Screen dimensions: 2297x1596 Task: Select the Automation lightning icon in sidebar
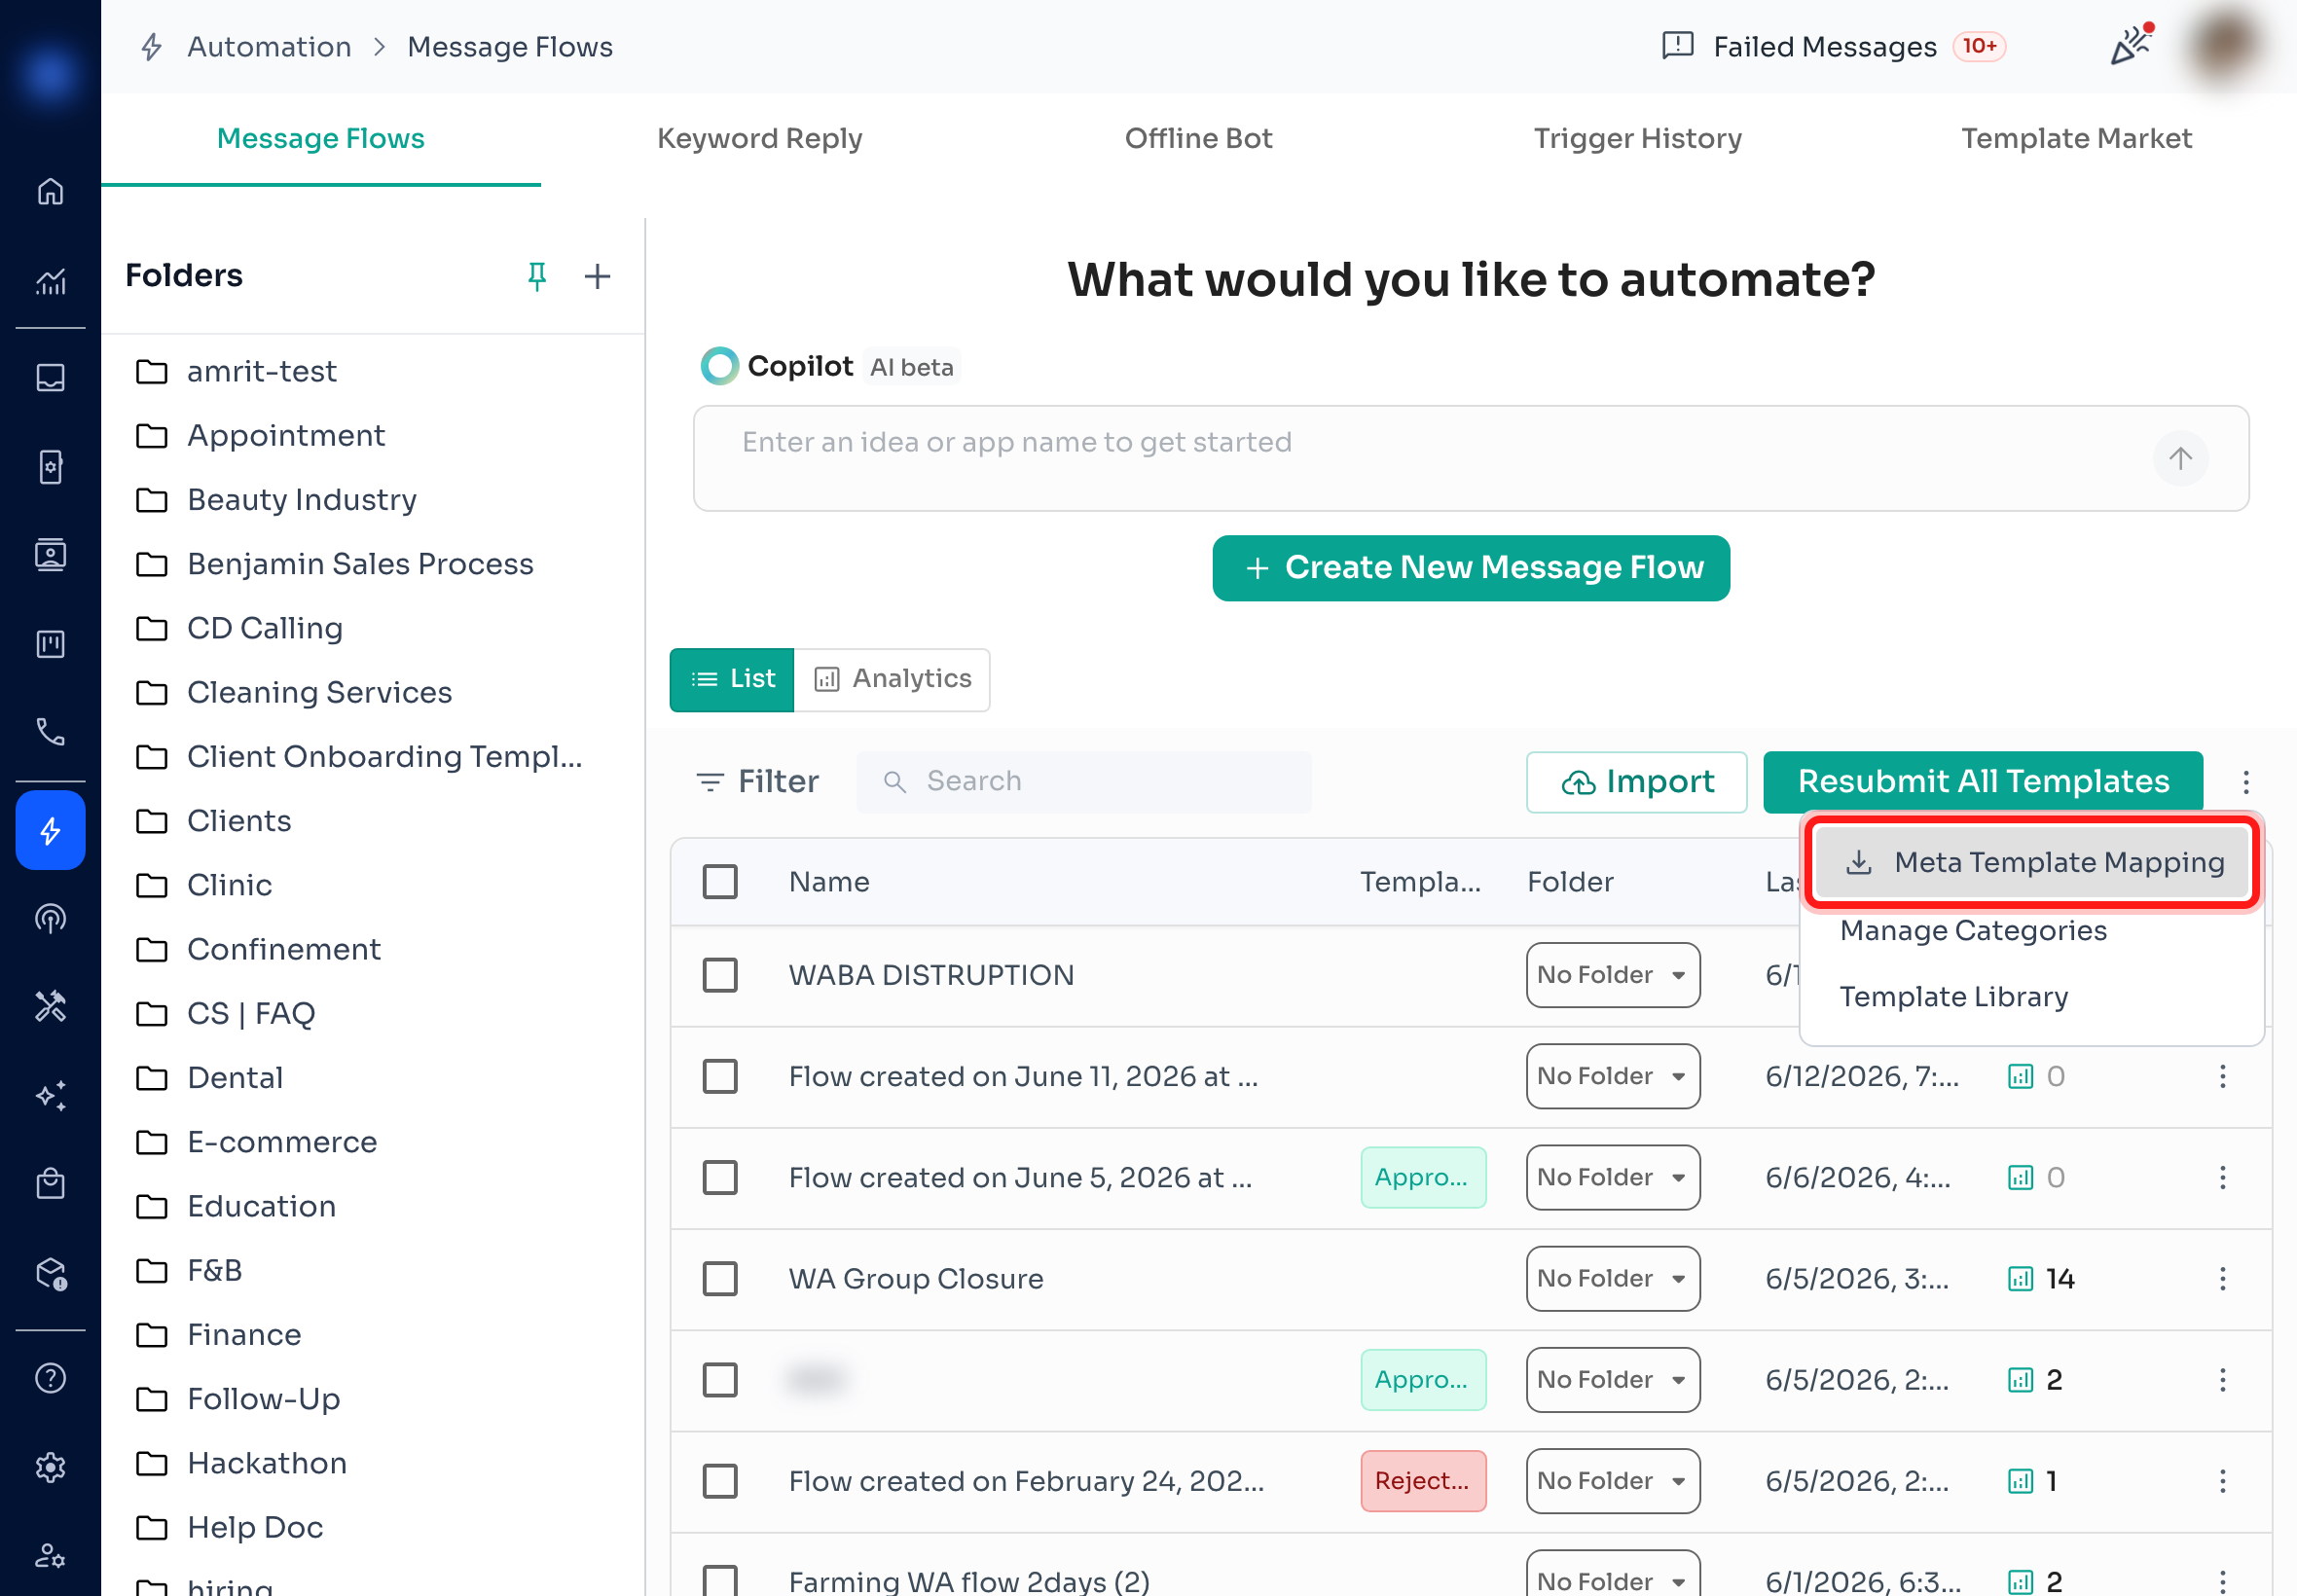click(50, 830)
